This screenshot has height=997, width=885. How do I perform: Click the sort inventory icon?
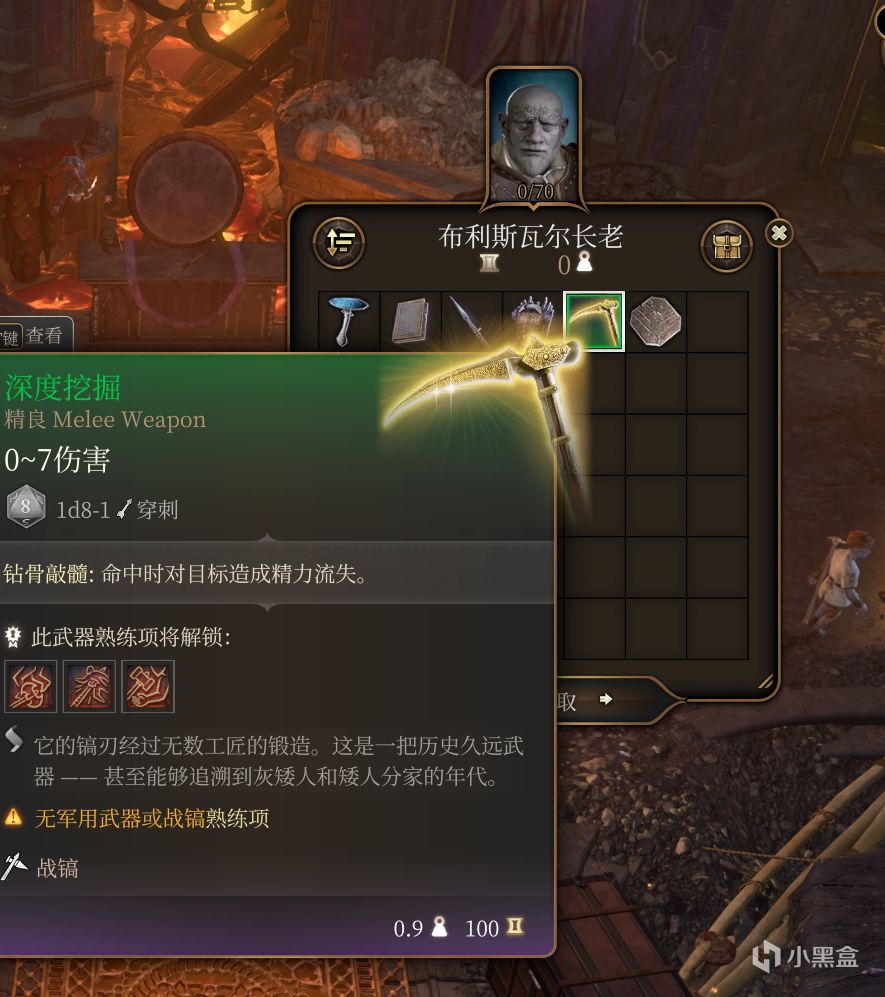coord(339,242)
